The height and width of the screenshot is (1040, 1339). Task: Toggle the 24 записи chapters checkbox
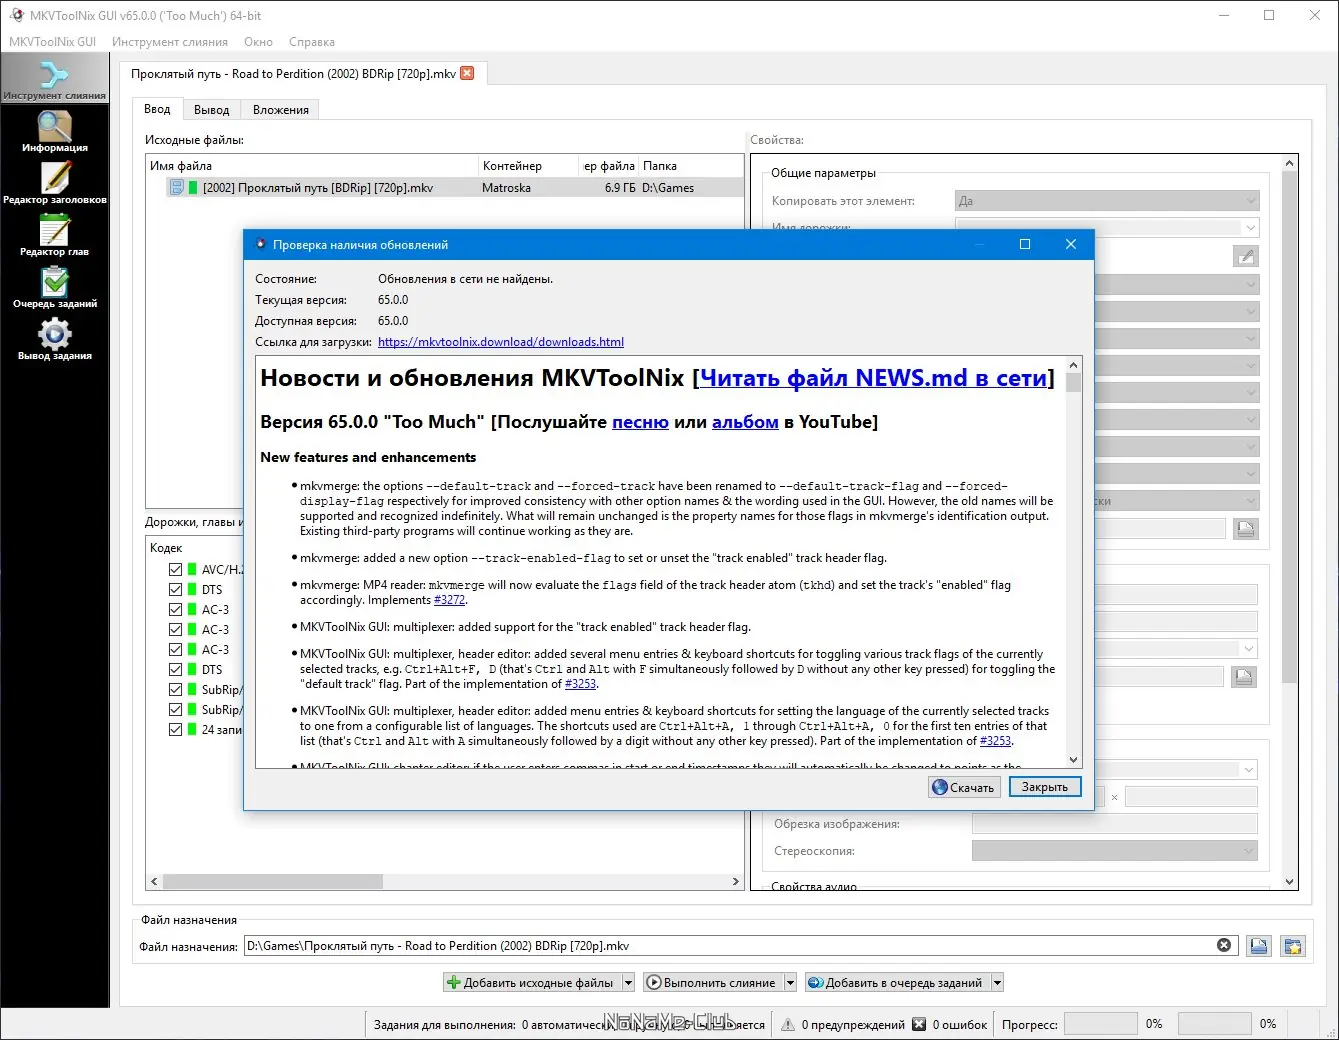click(176, 729)
